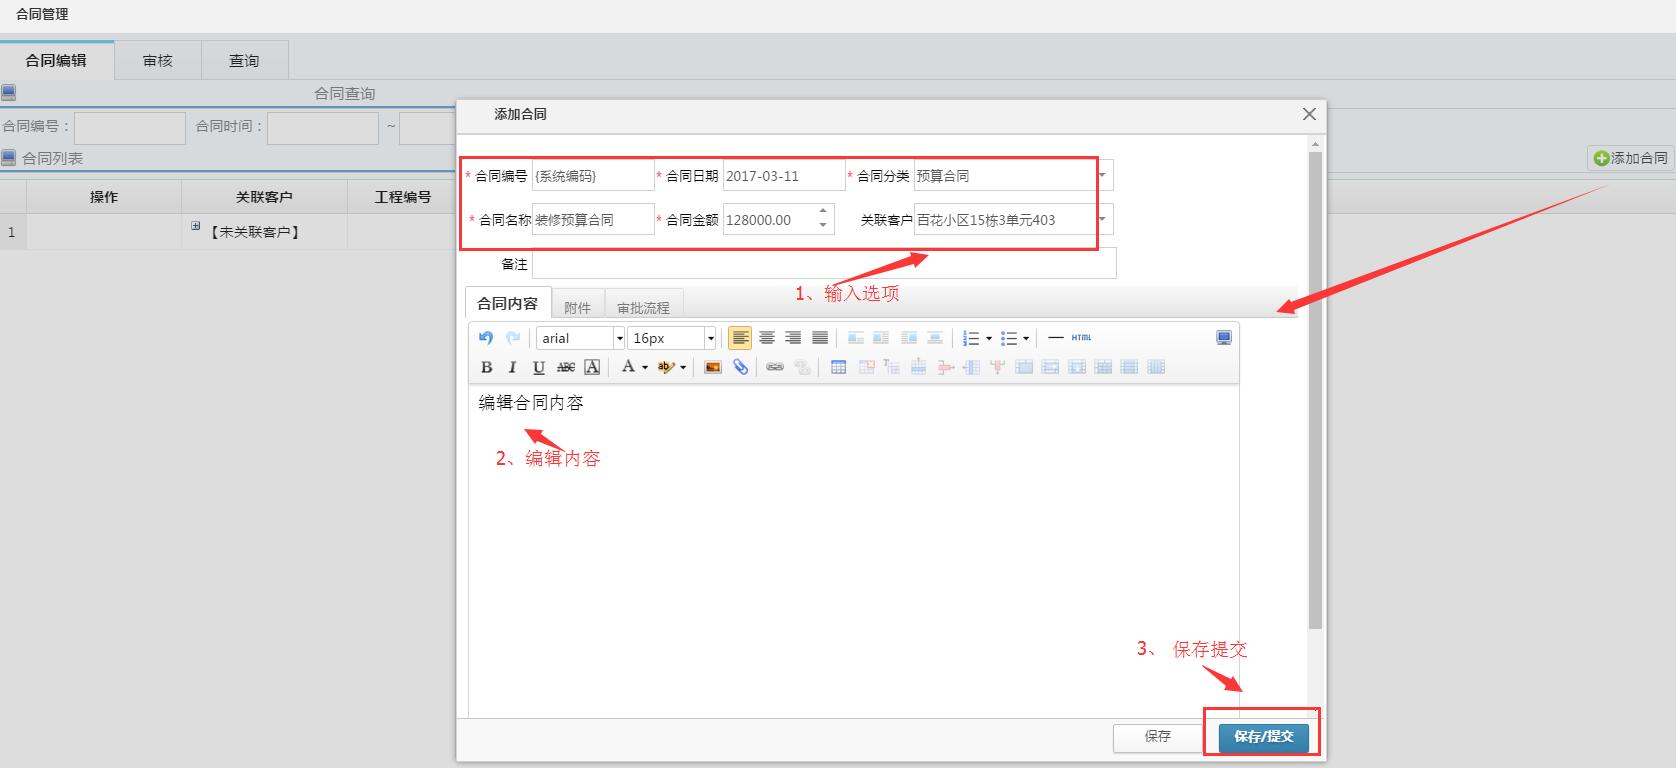The image size is (1676, 768).
Task: Open the 审批流程 tab
Action: tap(643, 307)
